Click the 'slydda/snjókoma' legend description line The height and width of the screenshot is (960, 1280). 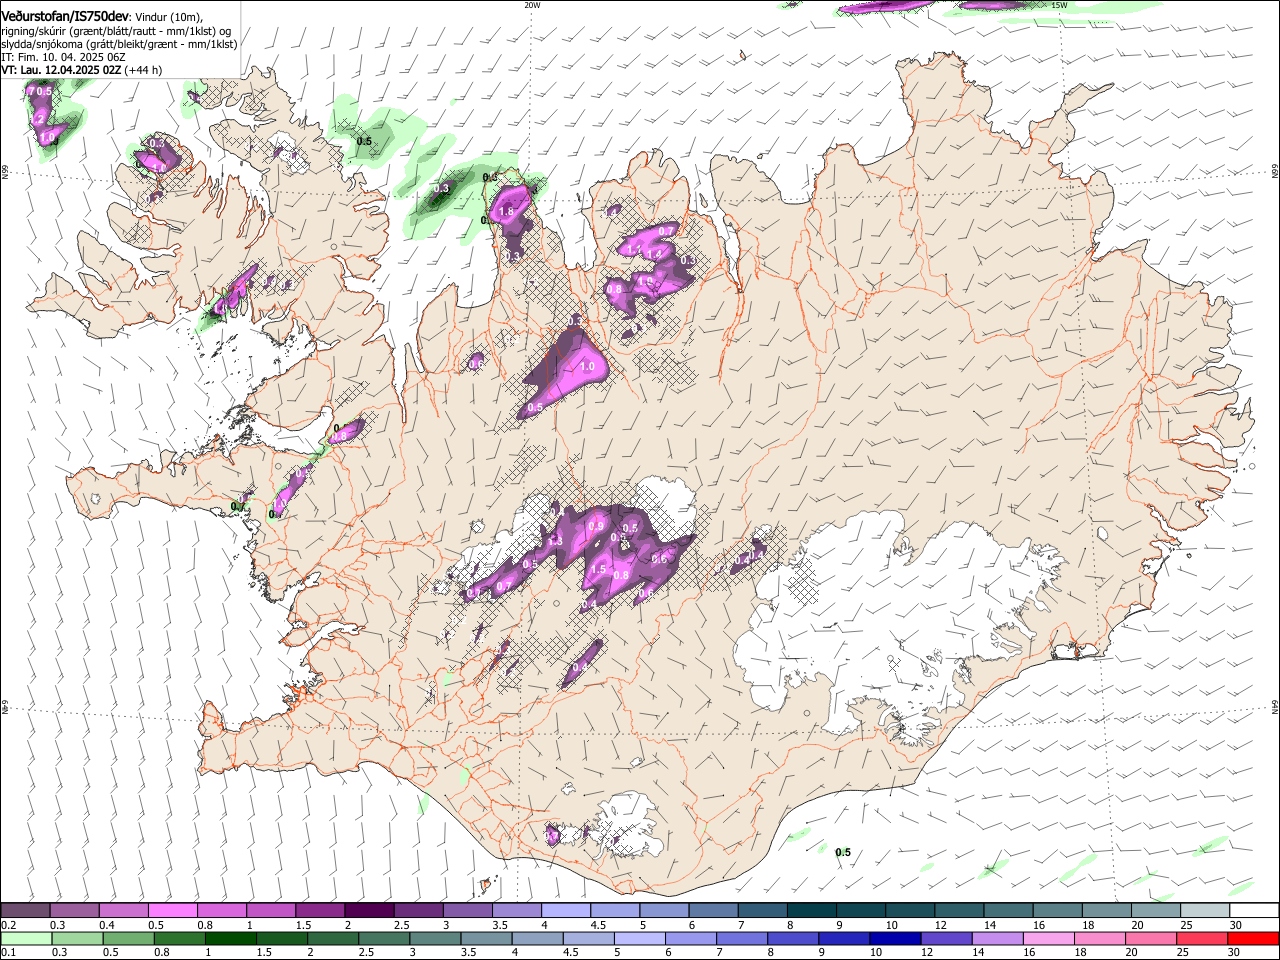coord(119,44)
